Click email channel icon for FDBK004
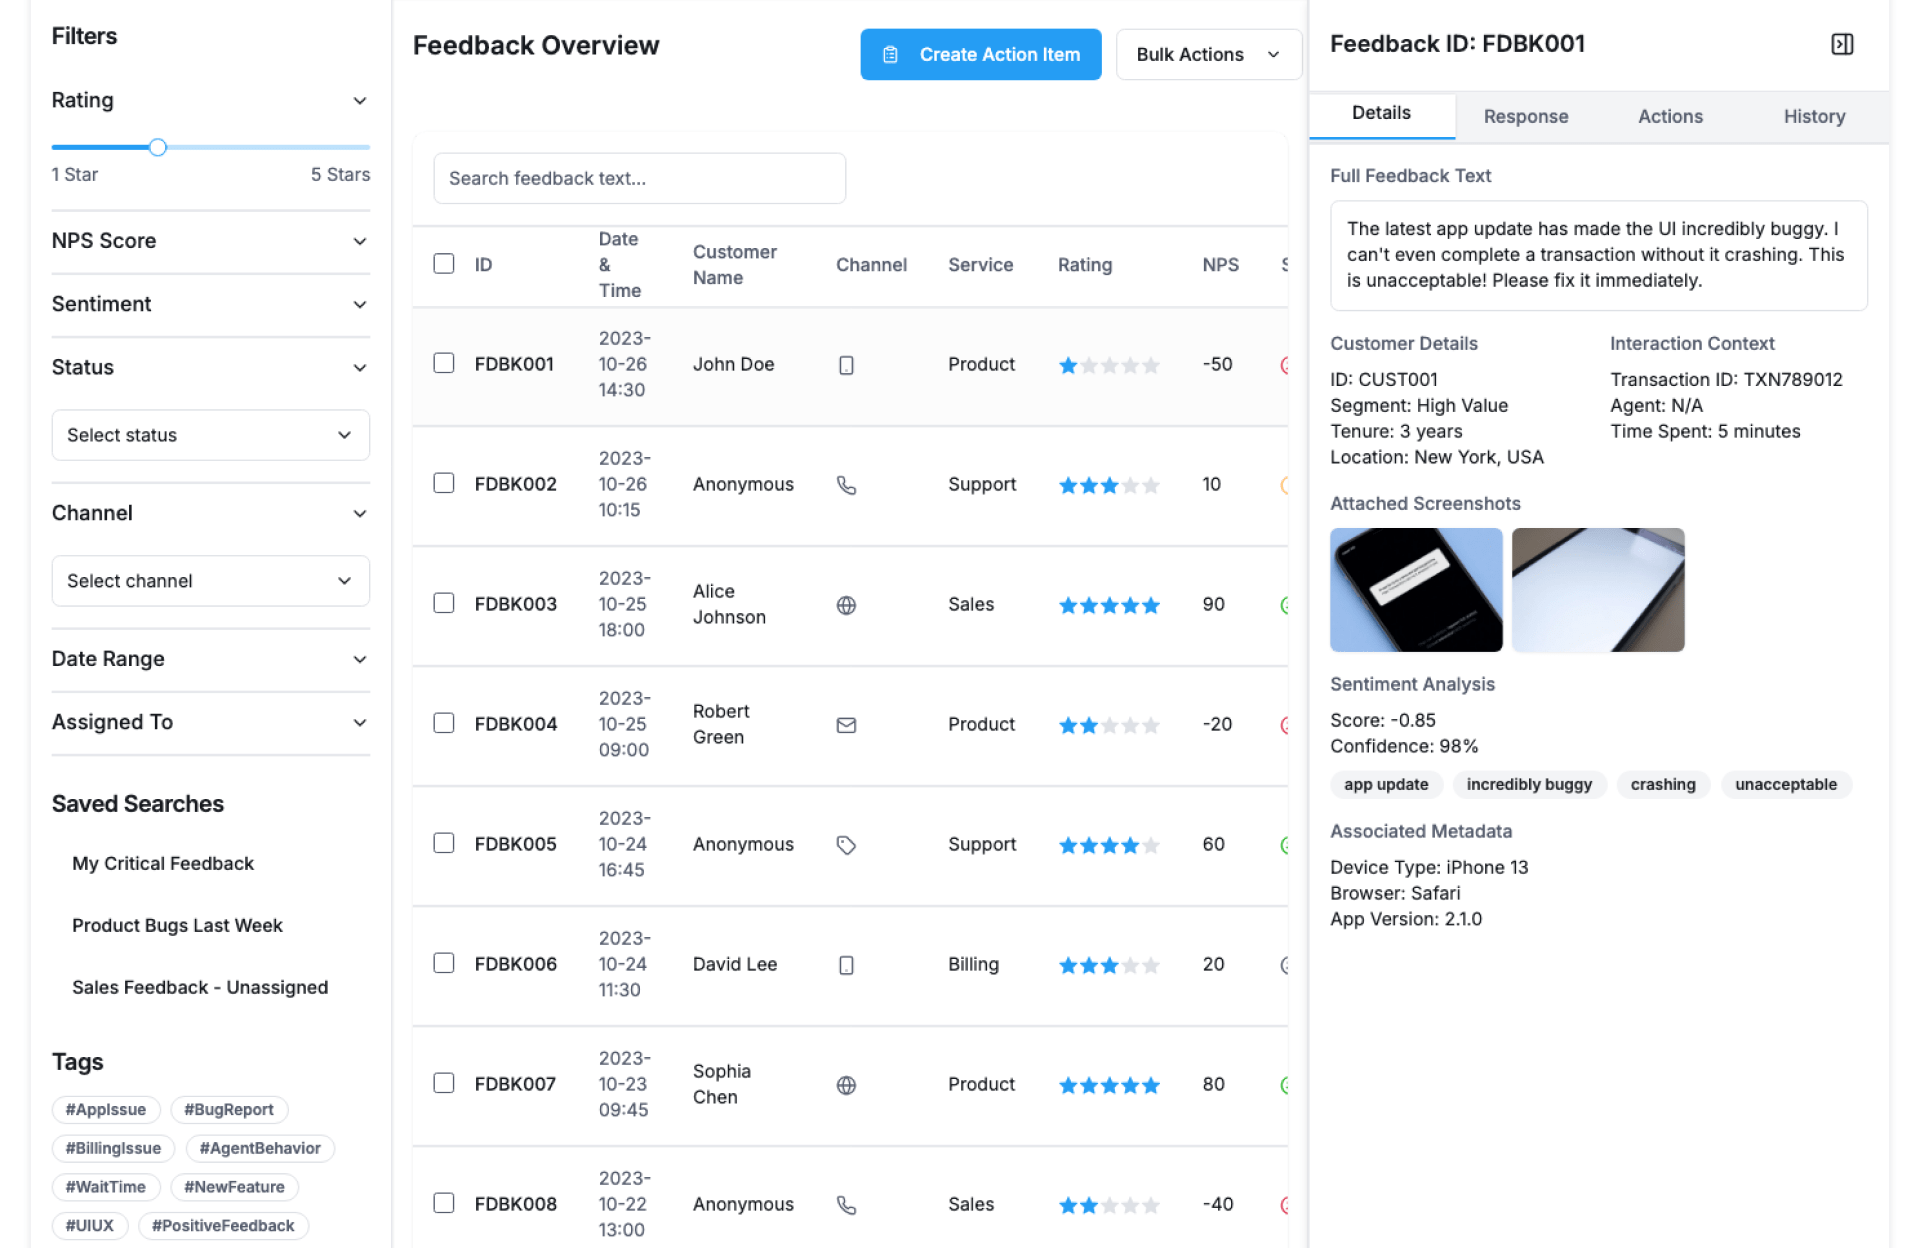This screenshot has height=1248, width=1920. tap(846, 725)
